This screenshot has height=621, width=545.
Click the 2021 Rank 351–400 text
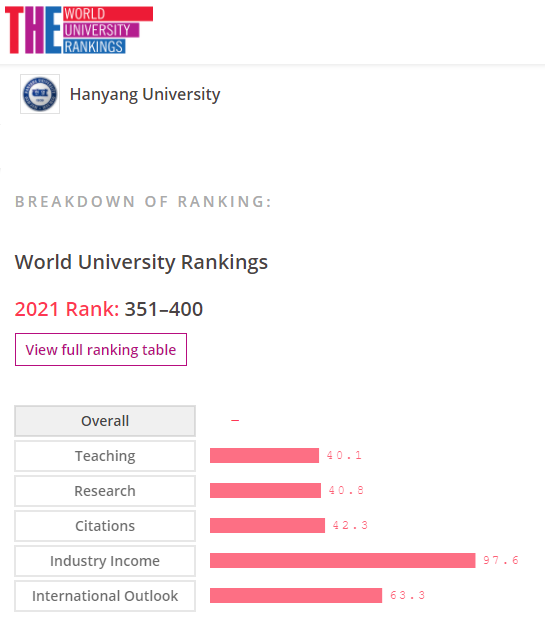[x=109, y=309]
